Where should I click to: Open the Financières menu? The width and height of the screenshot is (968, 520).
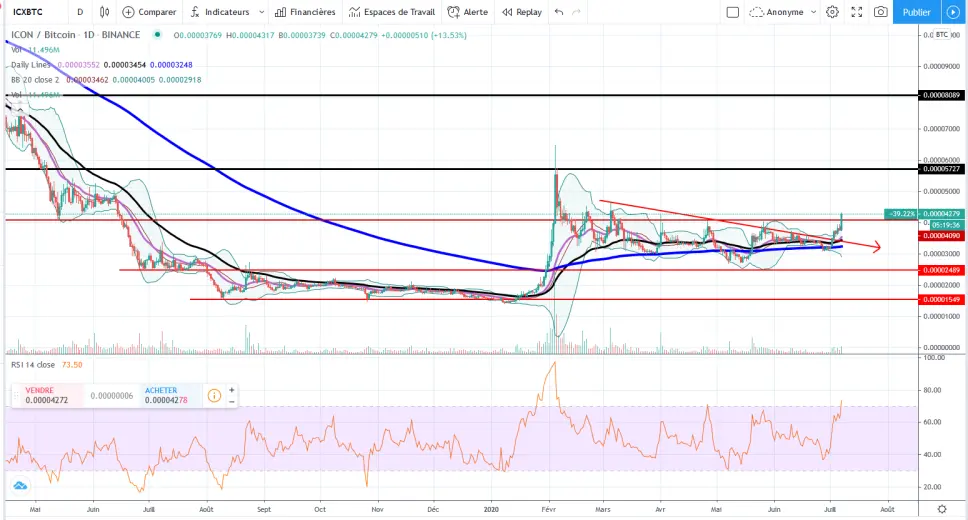(x=305, y=12)
